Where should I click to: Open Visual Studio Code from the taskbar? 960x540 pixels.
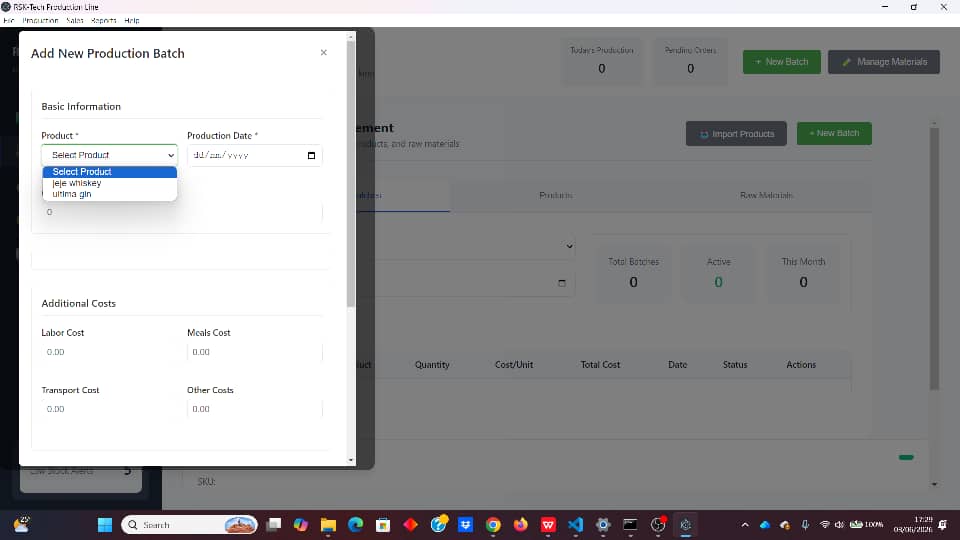click(x=576, y=525)
